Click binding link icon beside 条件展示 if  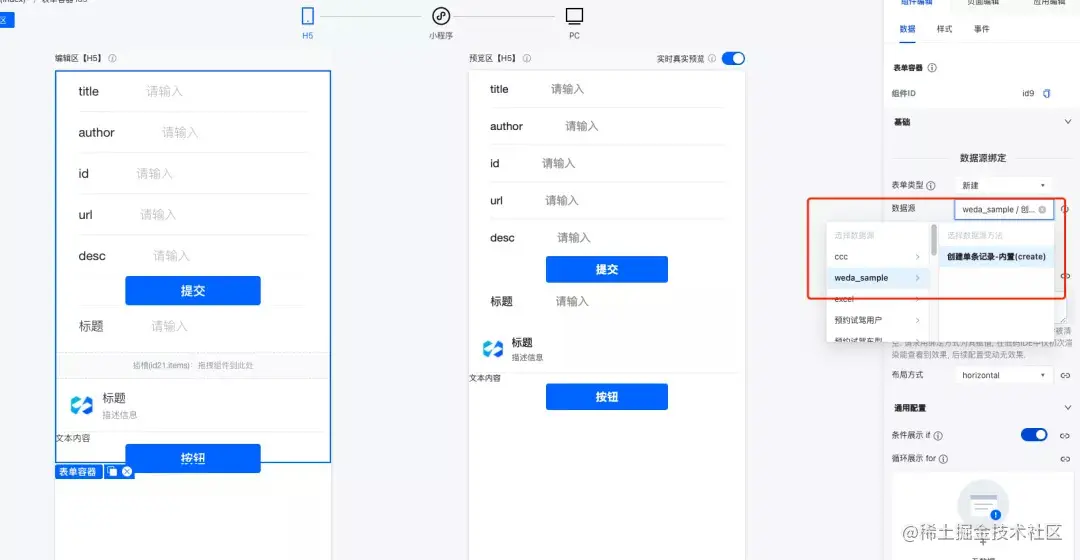1065,435
